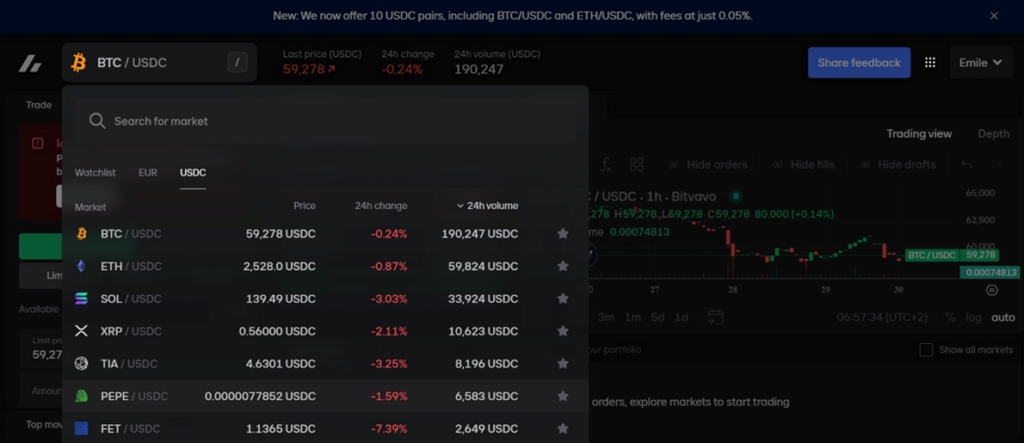Click the Bitvavo logo icon
Screen dimensions: 1024x443
coord(30,63)
